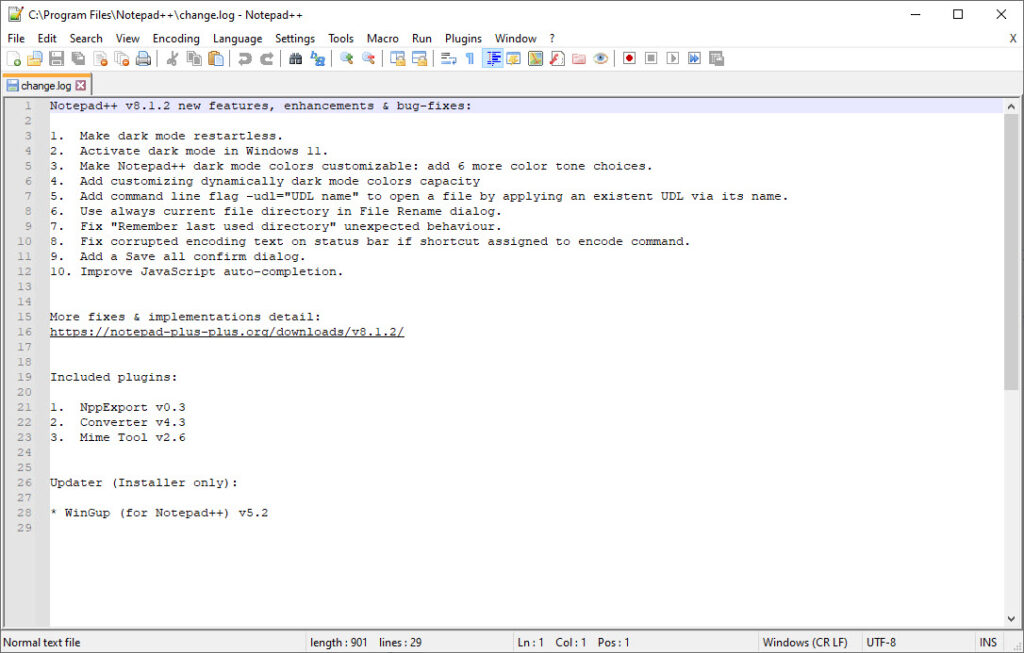This screenshot has height=653, width=1024.
Task: Click the Close All toolbar icon
Action: [121, 59]
